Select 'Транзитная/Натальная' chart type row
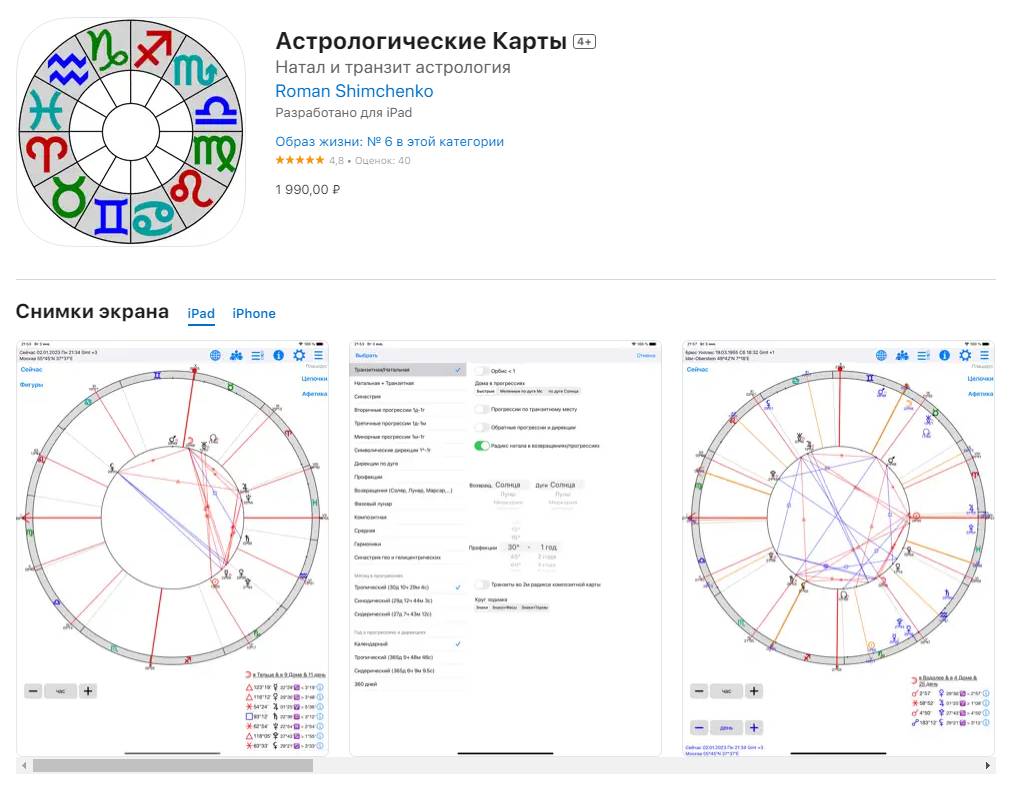The height and width of the screenshot is (795, 1011). (407, 370)
